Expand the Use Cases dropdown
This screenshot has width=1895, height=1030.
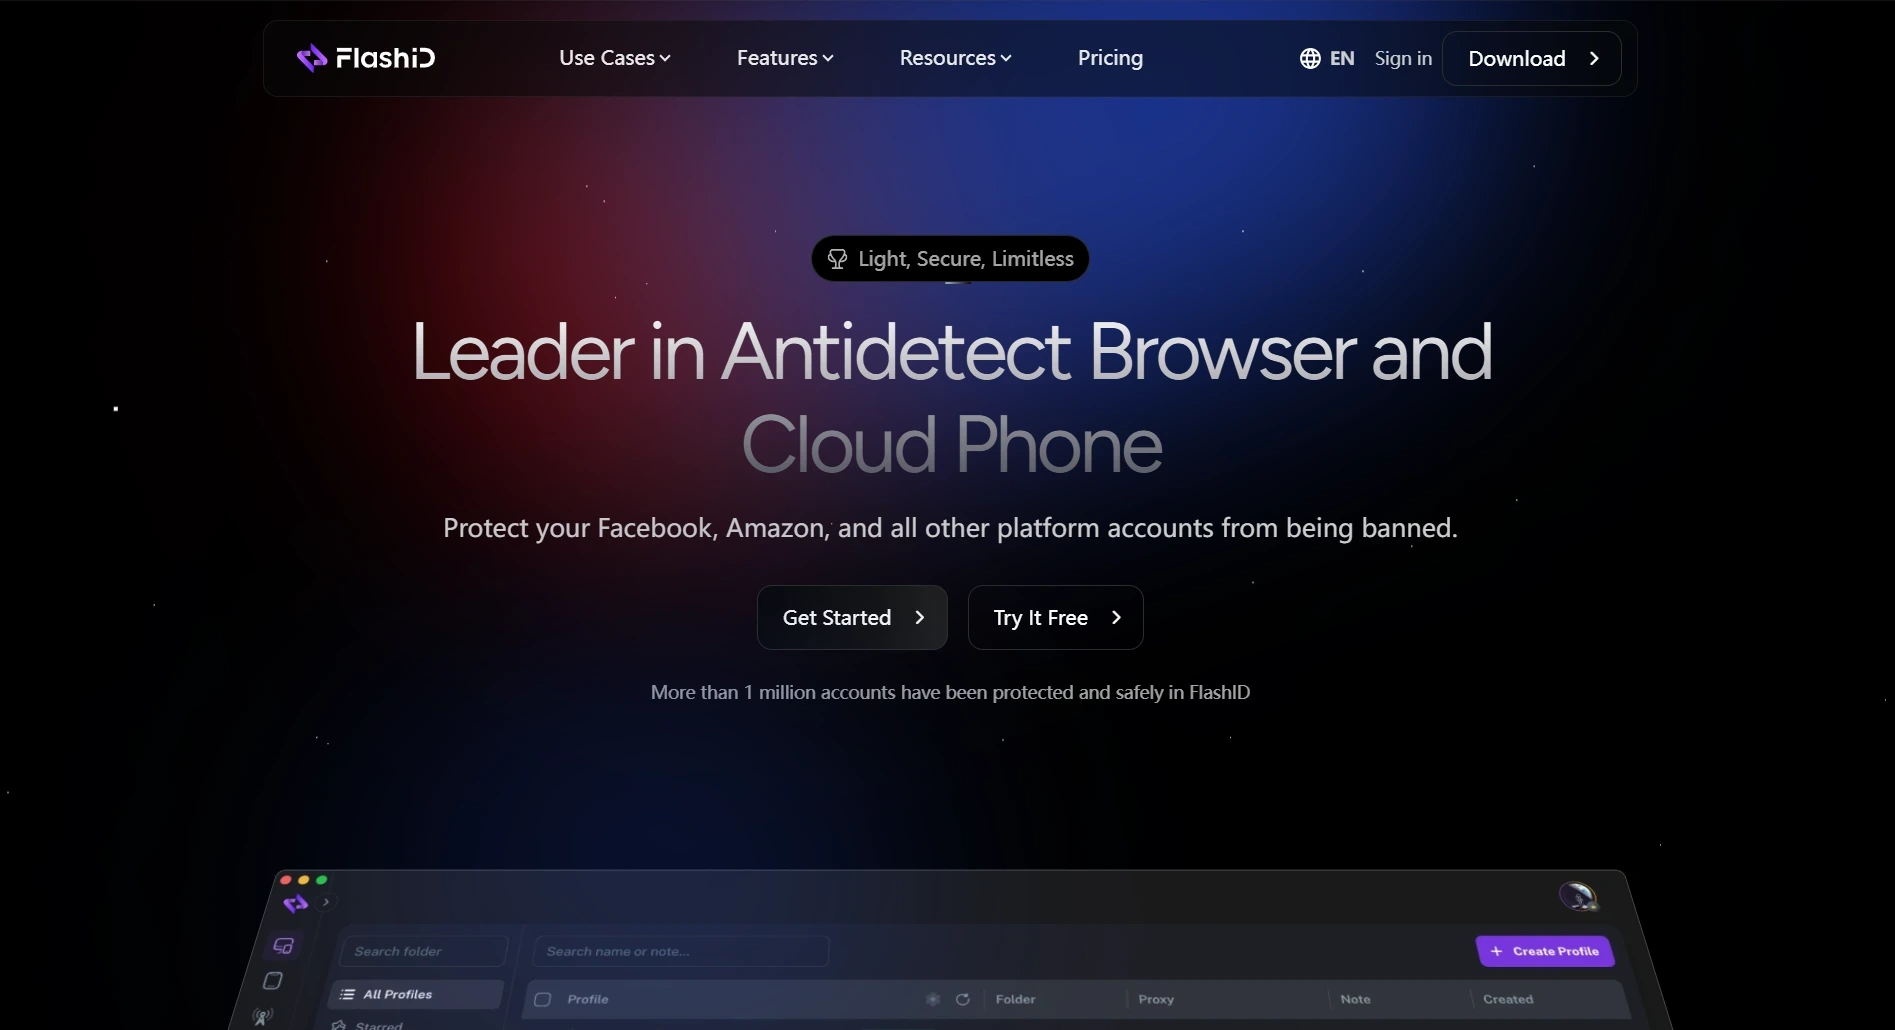pos(614,58)
